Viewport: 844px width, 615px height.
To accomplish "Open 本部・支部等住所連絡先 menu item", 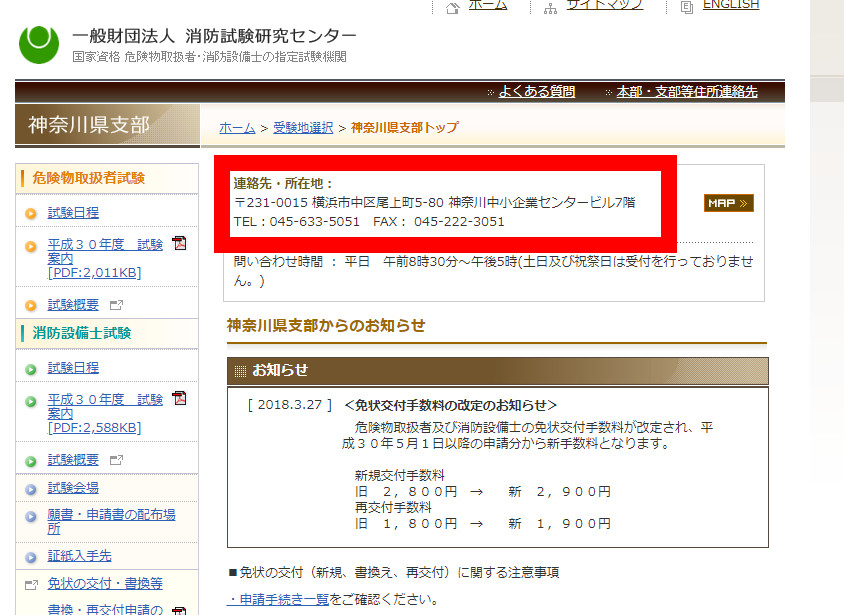I will click(687, 92).
